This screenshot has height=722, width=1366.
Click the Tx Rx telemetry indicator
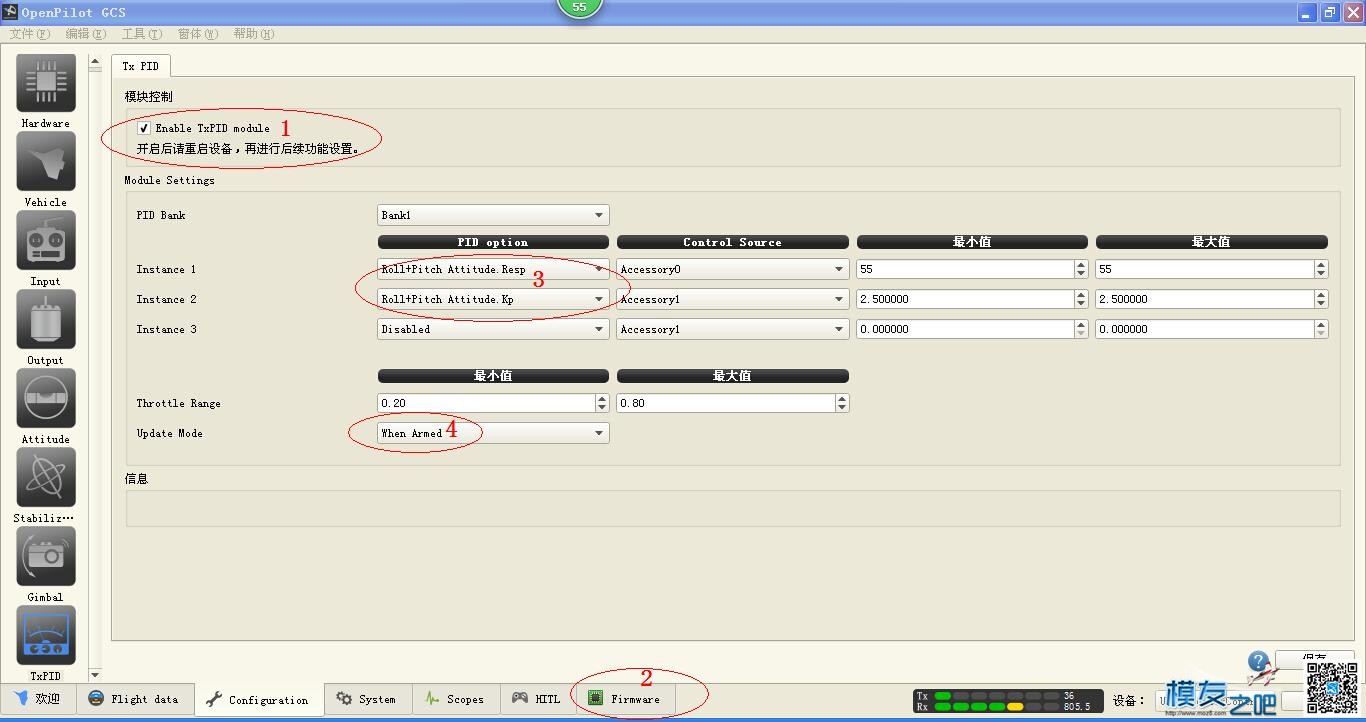click(x=1008, y=701)
